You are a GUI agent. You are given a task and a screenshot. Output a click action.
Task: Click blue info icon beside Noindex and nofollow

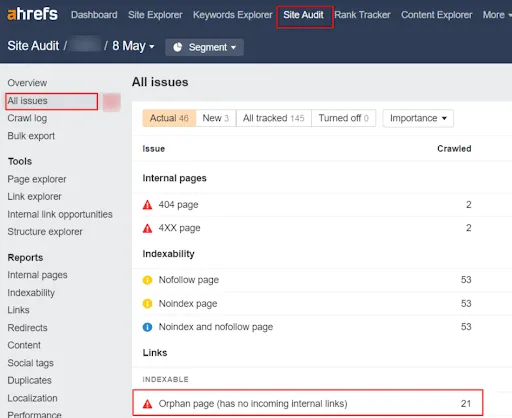pyautogui.click(x=147, y=327)
